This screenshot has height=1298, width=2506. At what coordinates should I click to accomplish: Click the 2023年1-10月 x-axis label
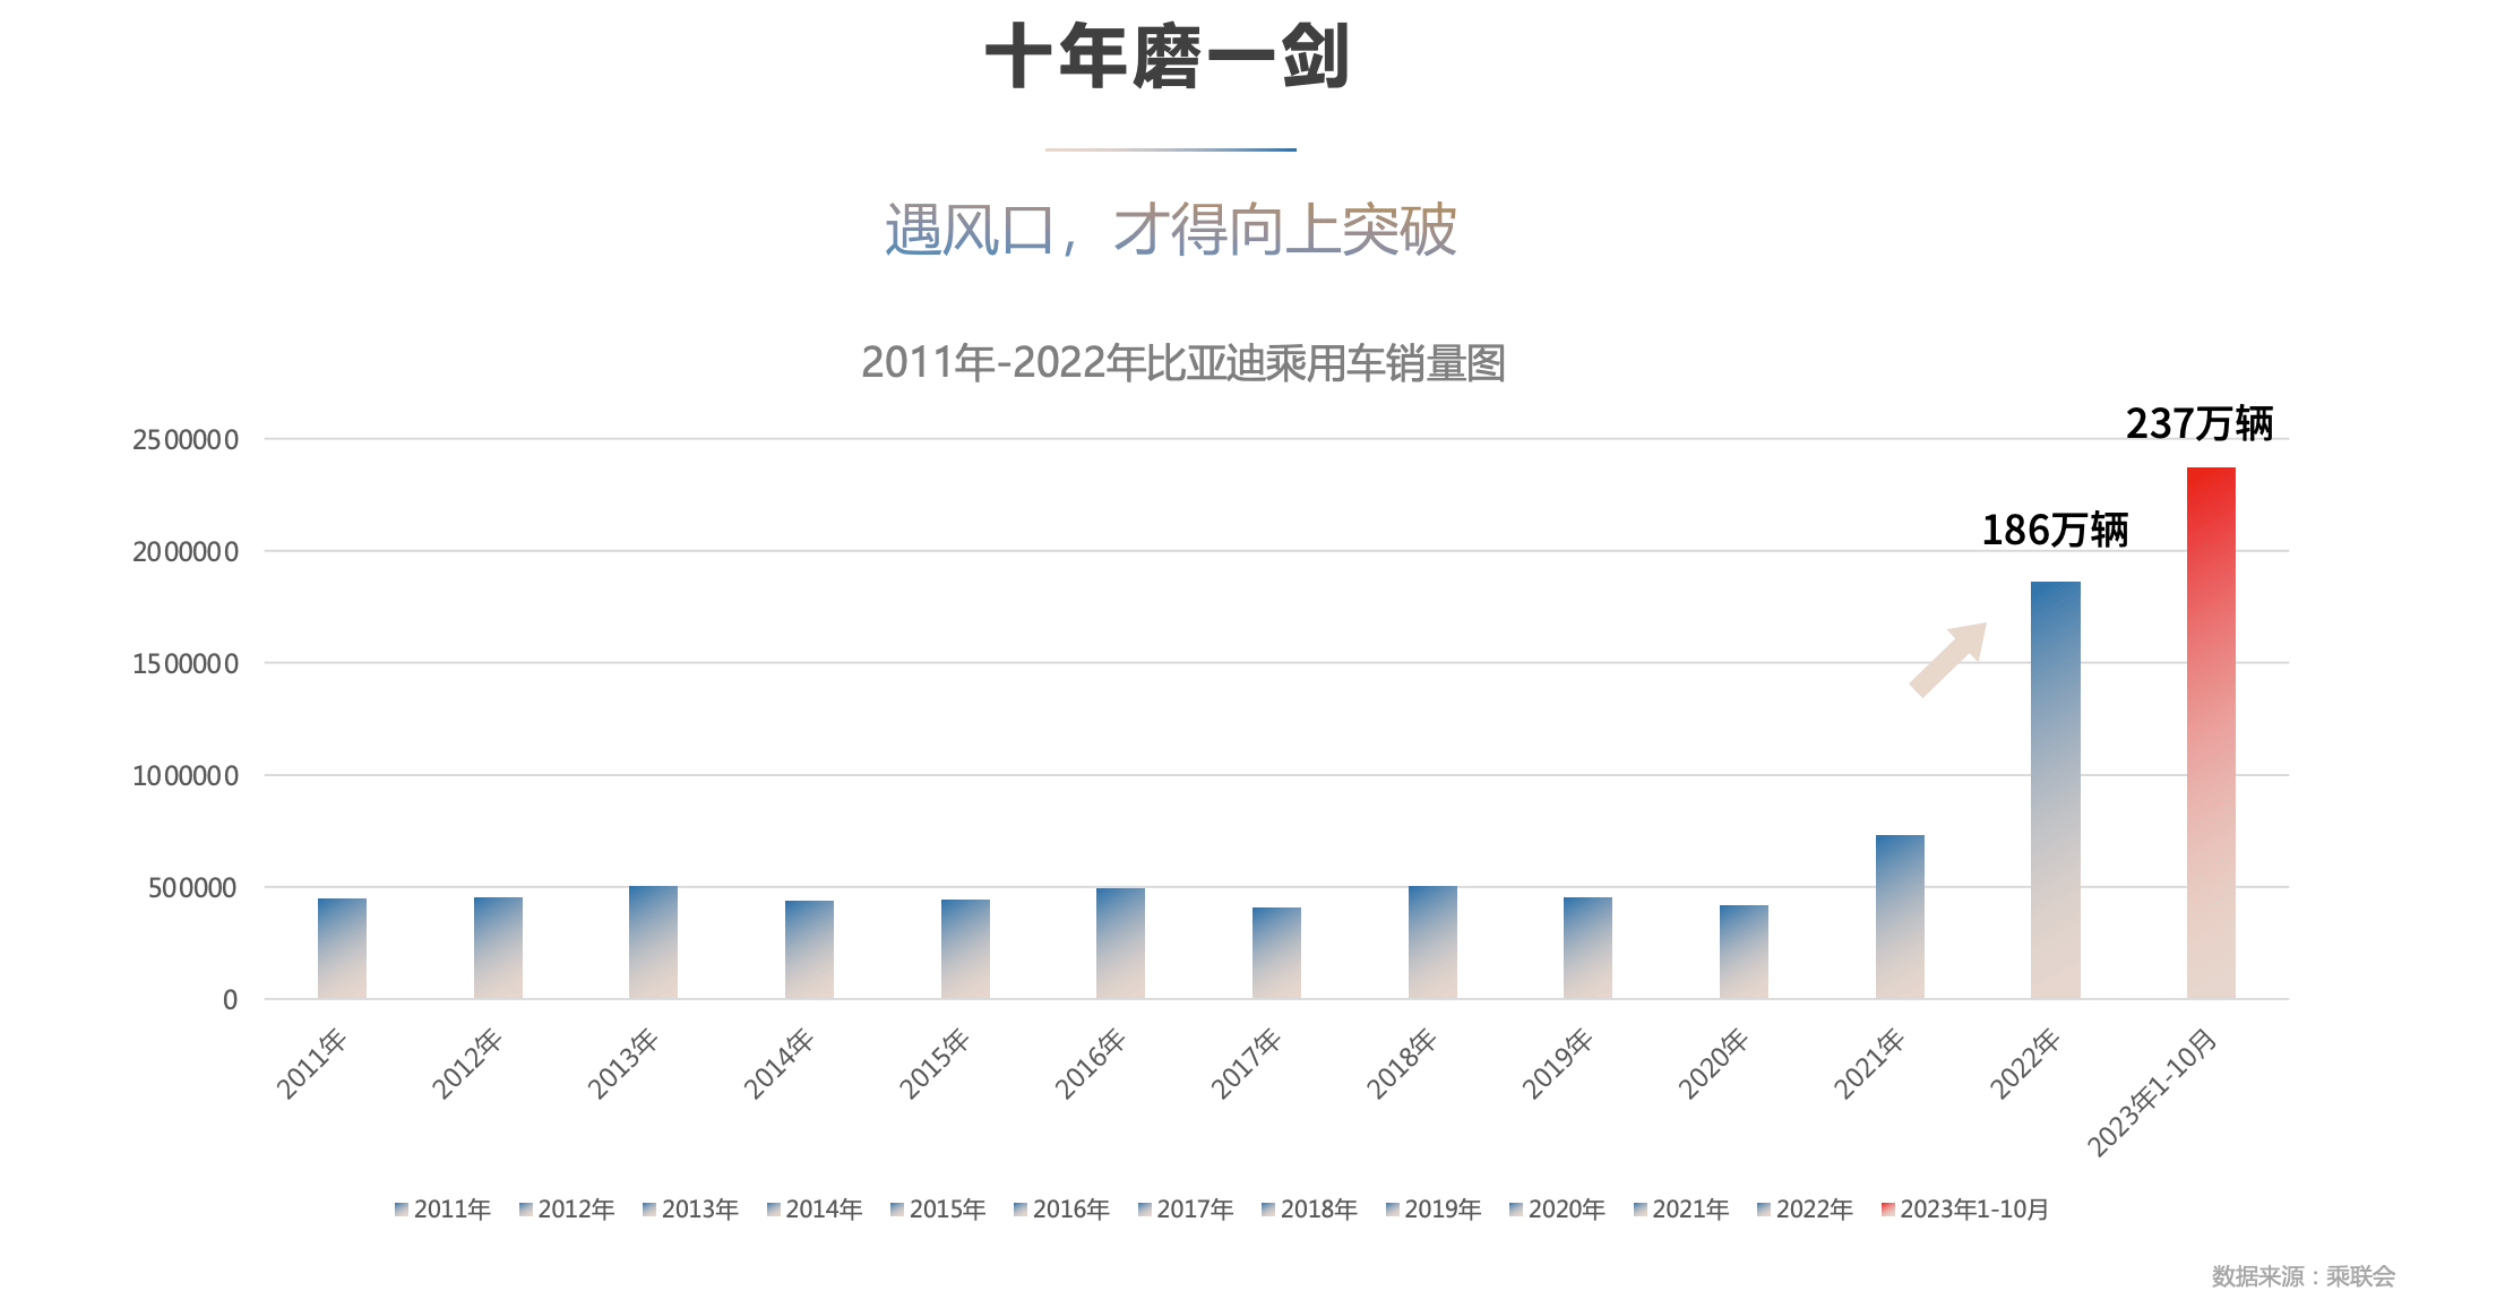coord(2152,1093)
